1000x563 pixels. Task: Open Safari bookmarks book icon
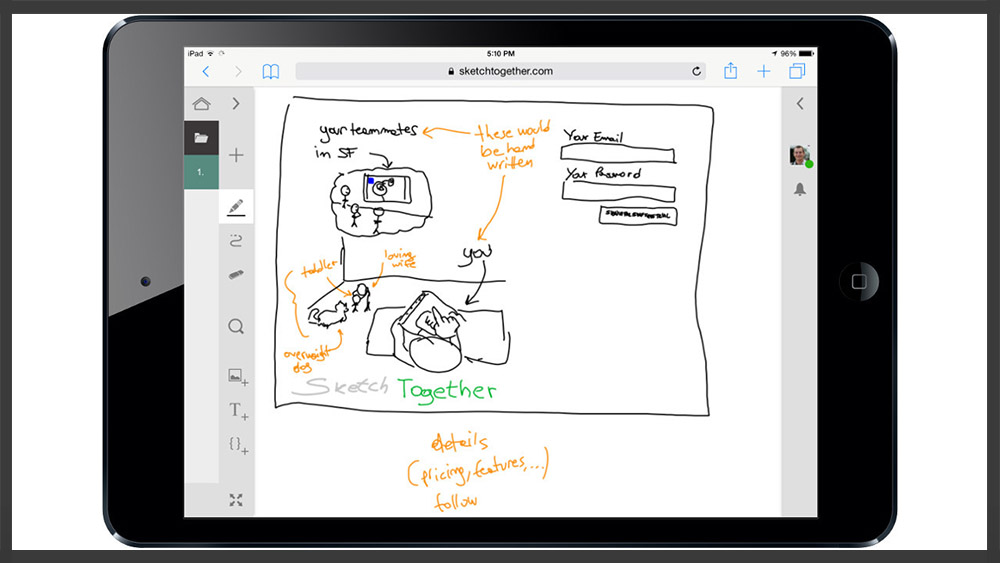(270, 71)
